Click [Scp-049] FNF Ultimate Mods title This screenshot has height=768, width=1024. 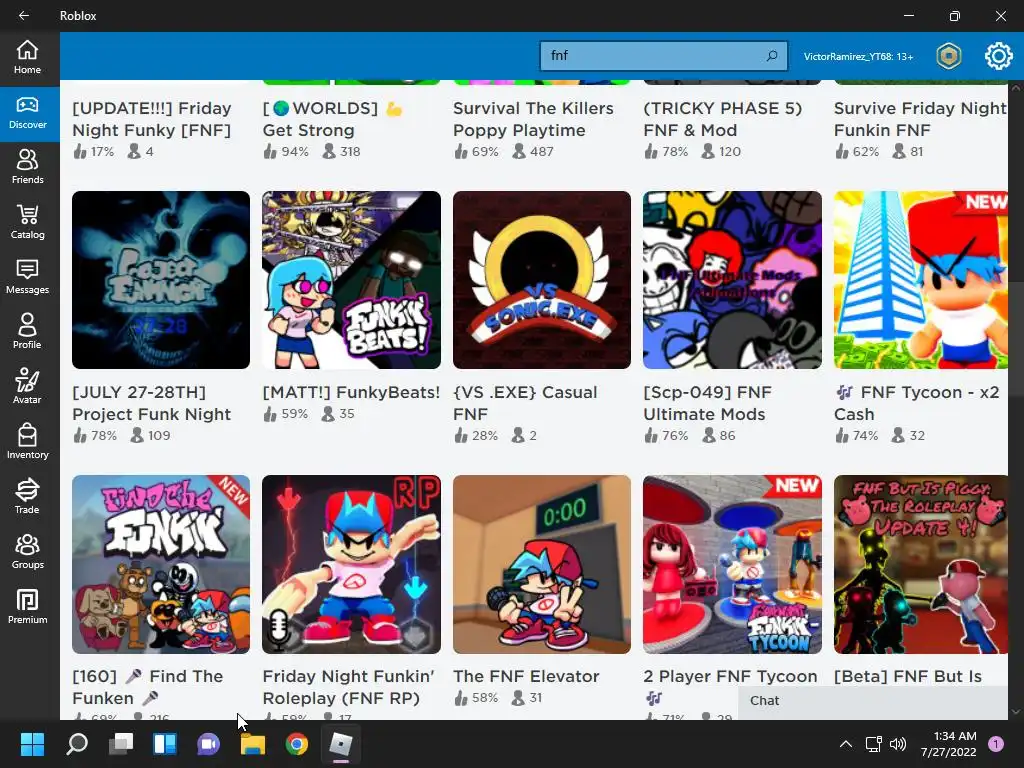(x=707, y=403)
